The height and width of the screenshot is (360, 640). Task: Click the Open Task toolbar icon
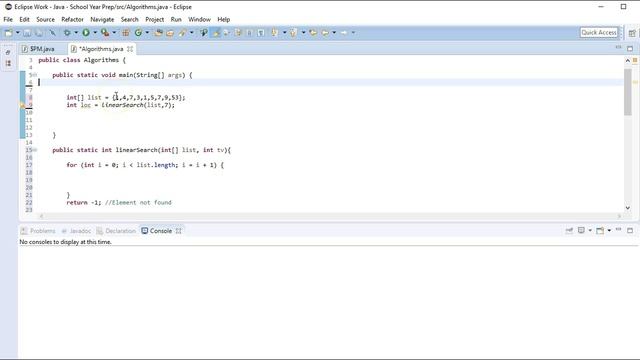click(170, 33)
